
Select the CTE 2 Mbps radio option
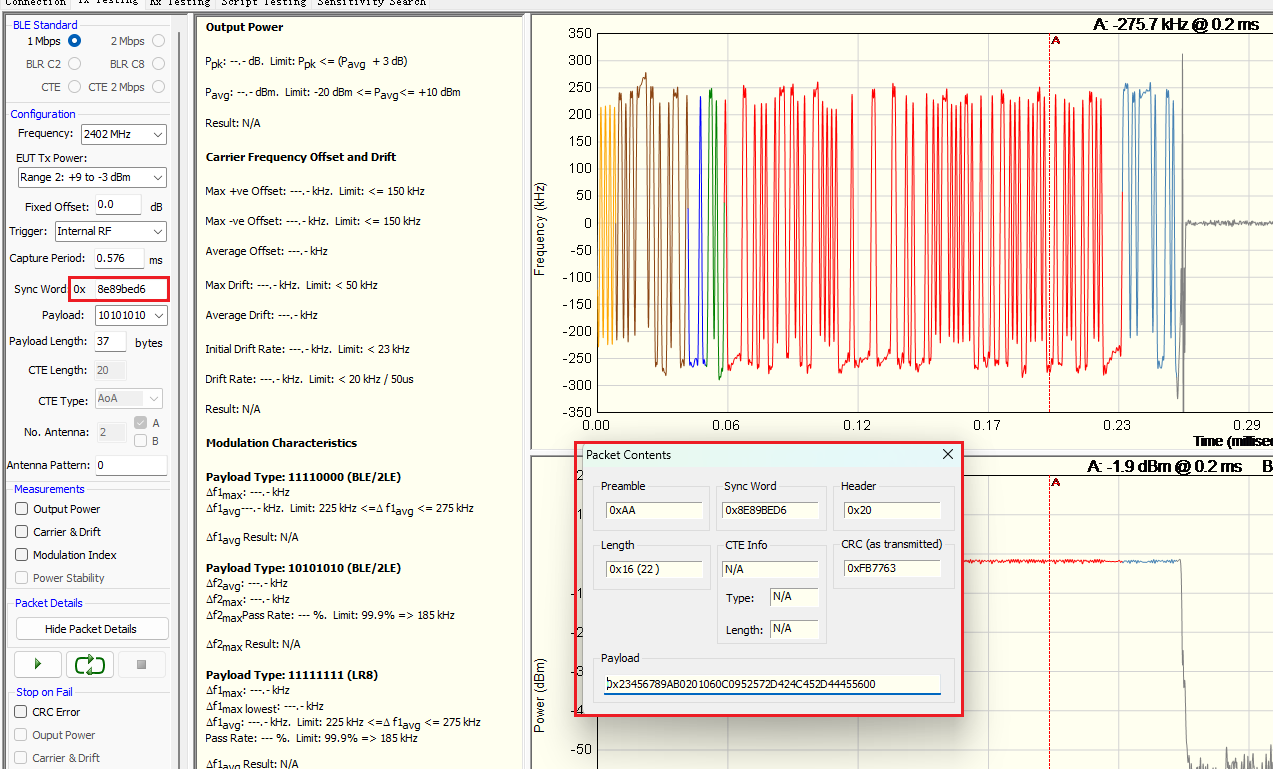pos(159,87)
